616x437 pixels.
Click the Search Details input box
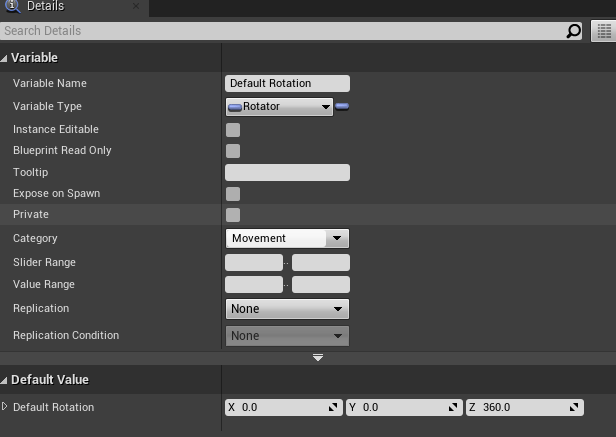click(280, 31)
